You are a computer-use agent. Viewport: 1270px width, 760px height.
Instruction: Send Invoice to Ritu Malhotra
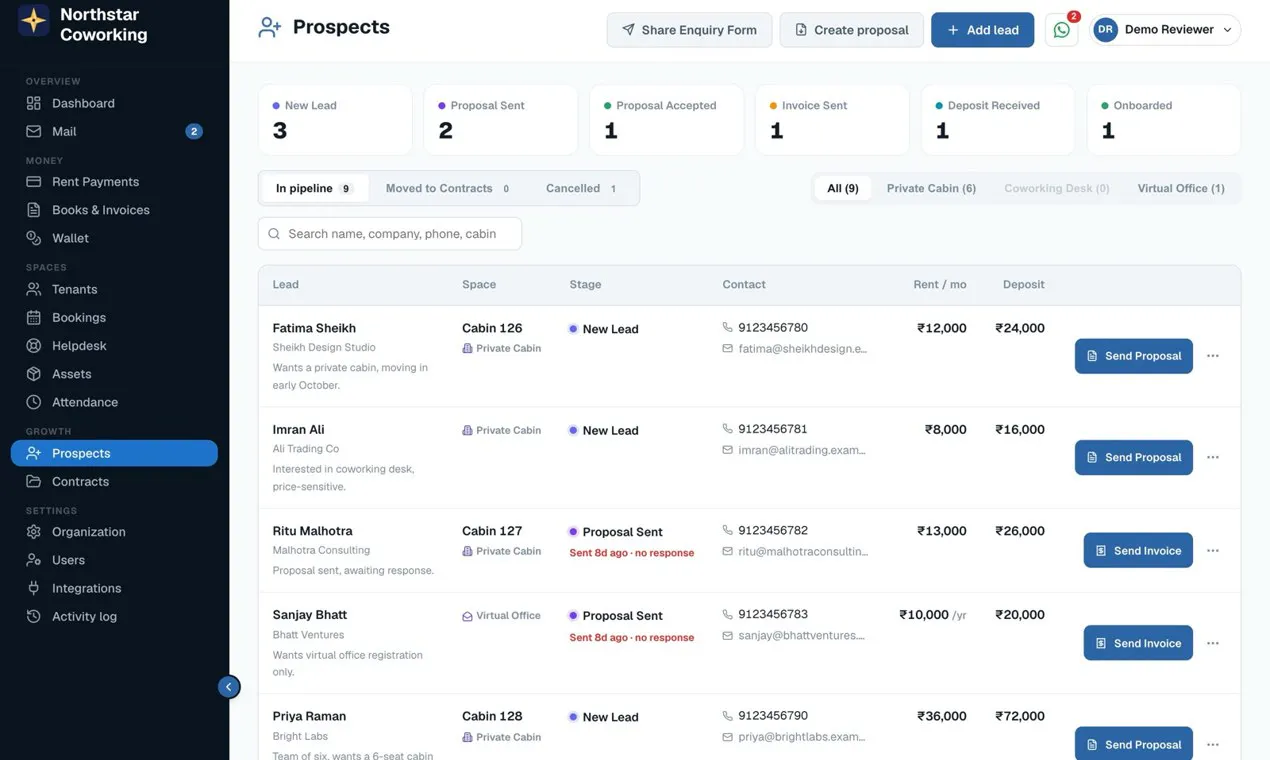coord(1138,550)
